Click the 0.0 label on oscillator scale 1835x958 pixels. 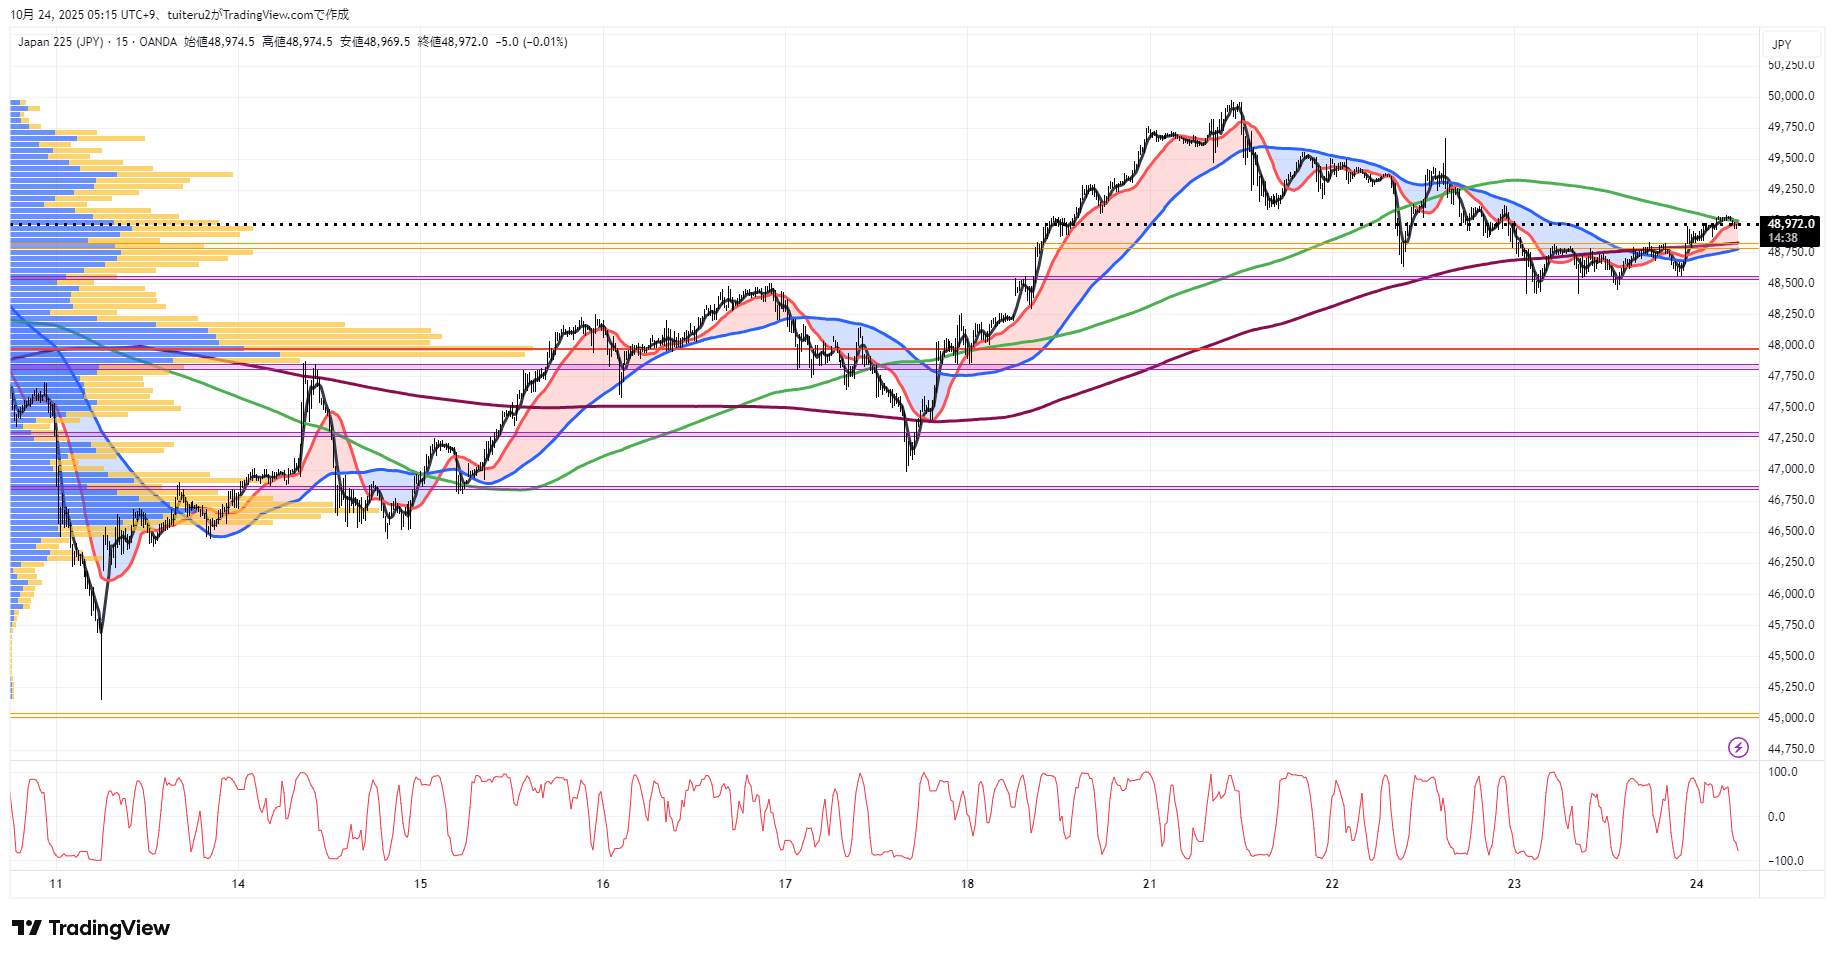point(1776,817)
